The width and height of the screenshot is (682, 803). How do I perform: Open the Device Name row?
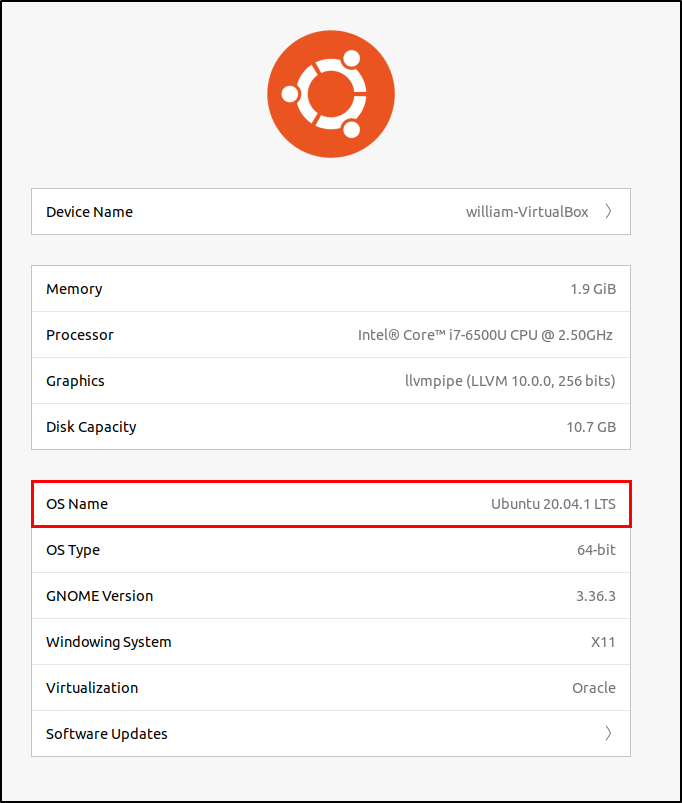[331, 212]
